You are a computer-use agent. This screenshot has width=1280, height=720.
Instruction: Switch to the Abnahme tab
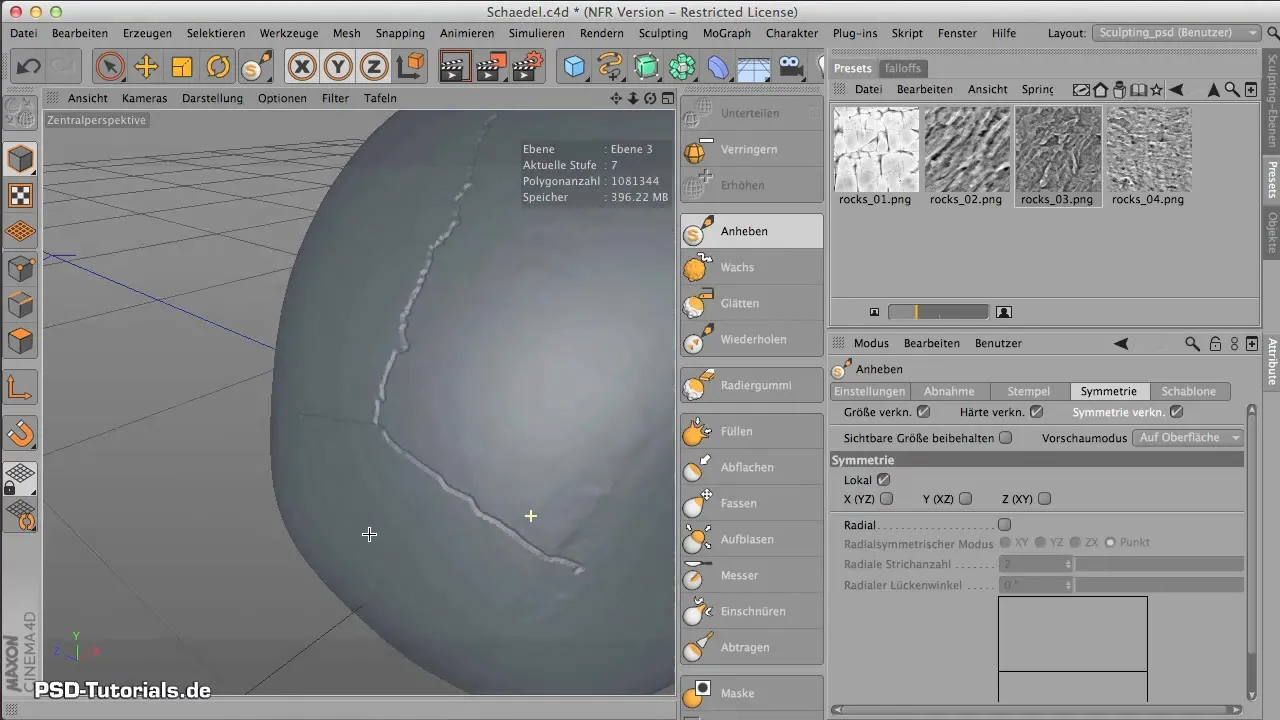949,391
